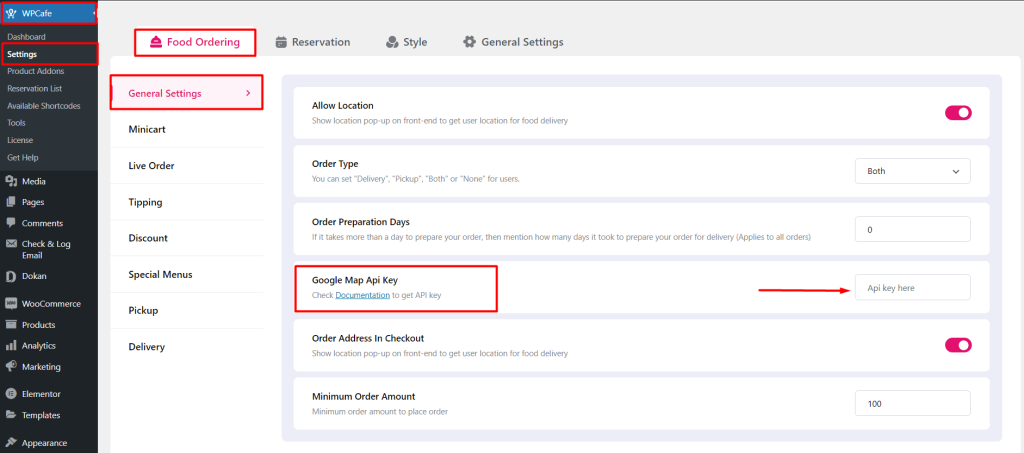Click the Elementor icon
This screenshot has height=453, width=1024.
pyautogui.click(x=11, y=394)
